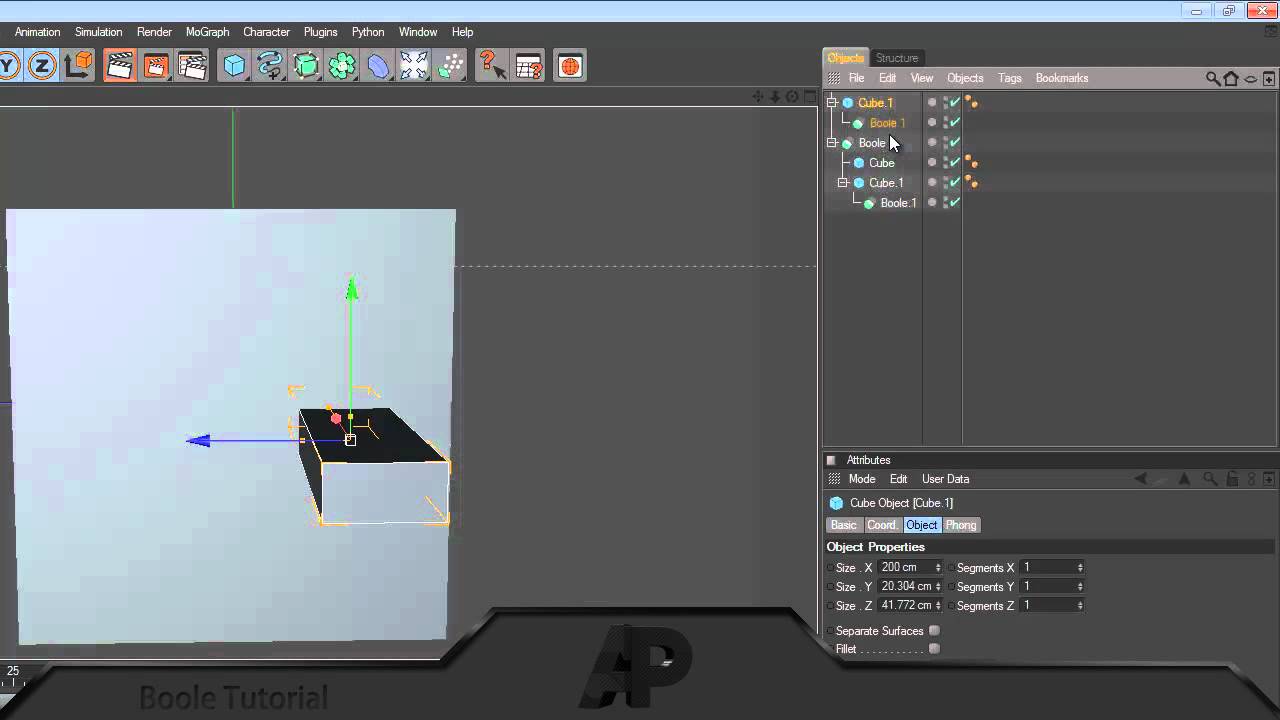This screenshot has width=1280, height=720.
Task: Click the Array modeling objects icon
Action: pos(342,66)
